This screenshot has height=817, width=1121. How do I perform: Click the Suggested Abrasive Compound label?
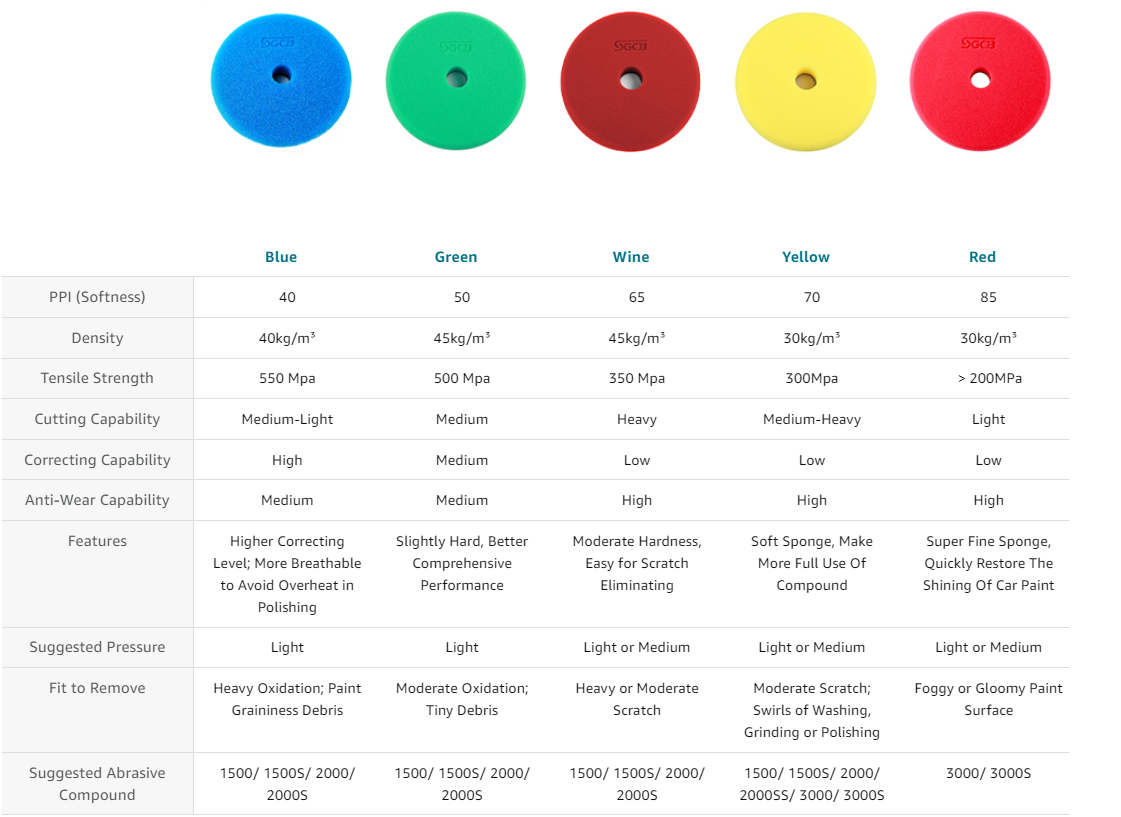(97, 784)
